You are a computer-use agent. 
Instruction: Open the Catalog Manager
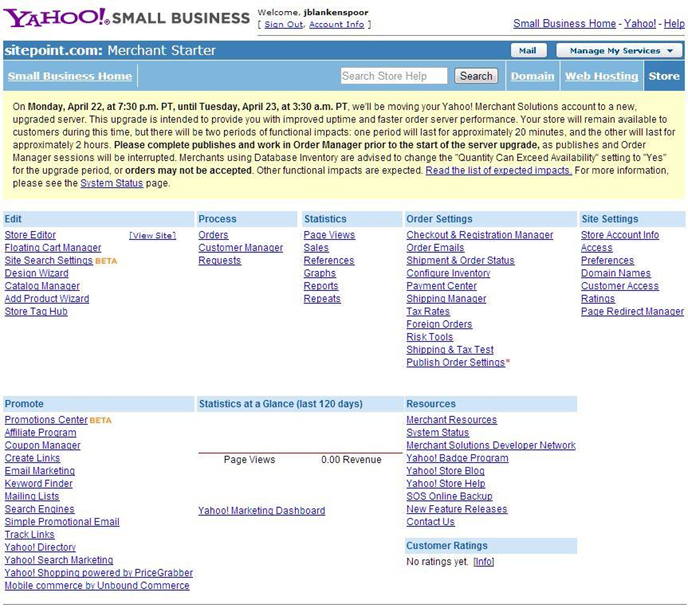coord(42,286)
